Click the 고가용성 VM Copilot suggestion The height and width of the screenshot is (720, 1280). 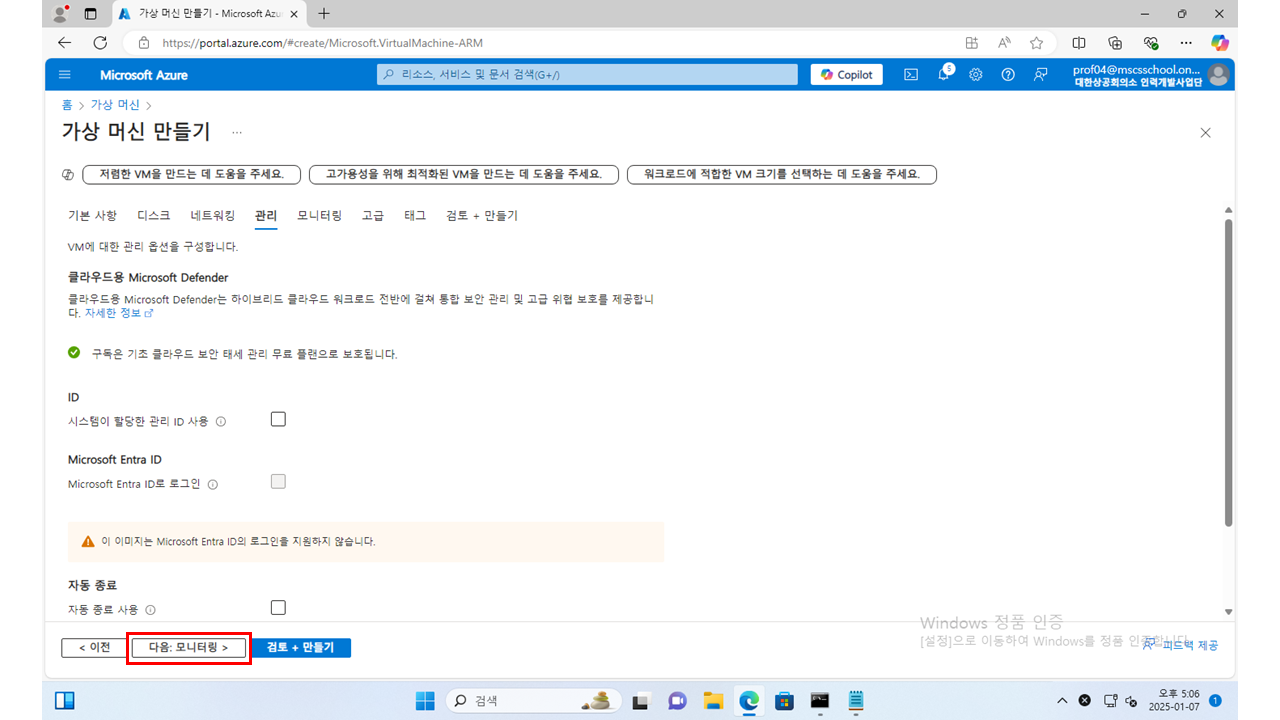pos(463,174)
